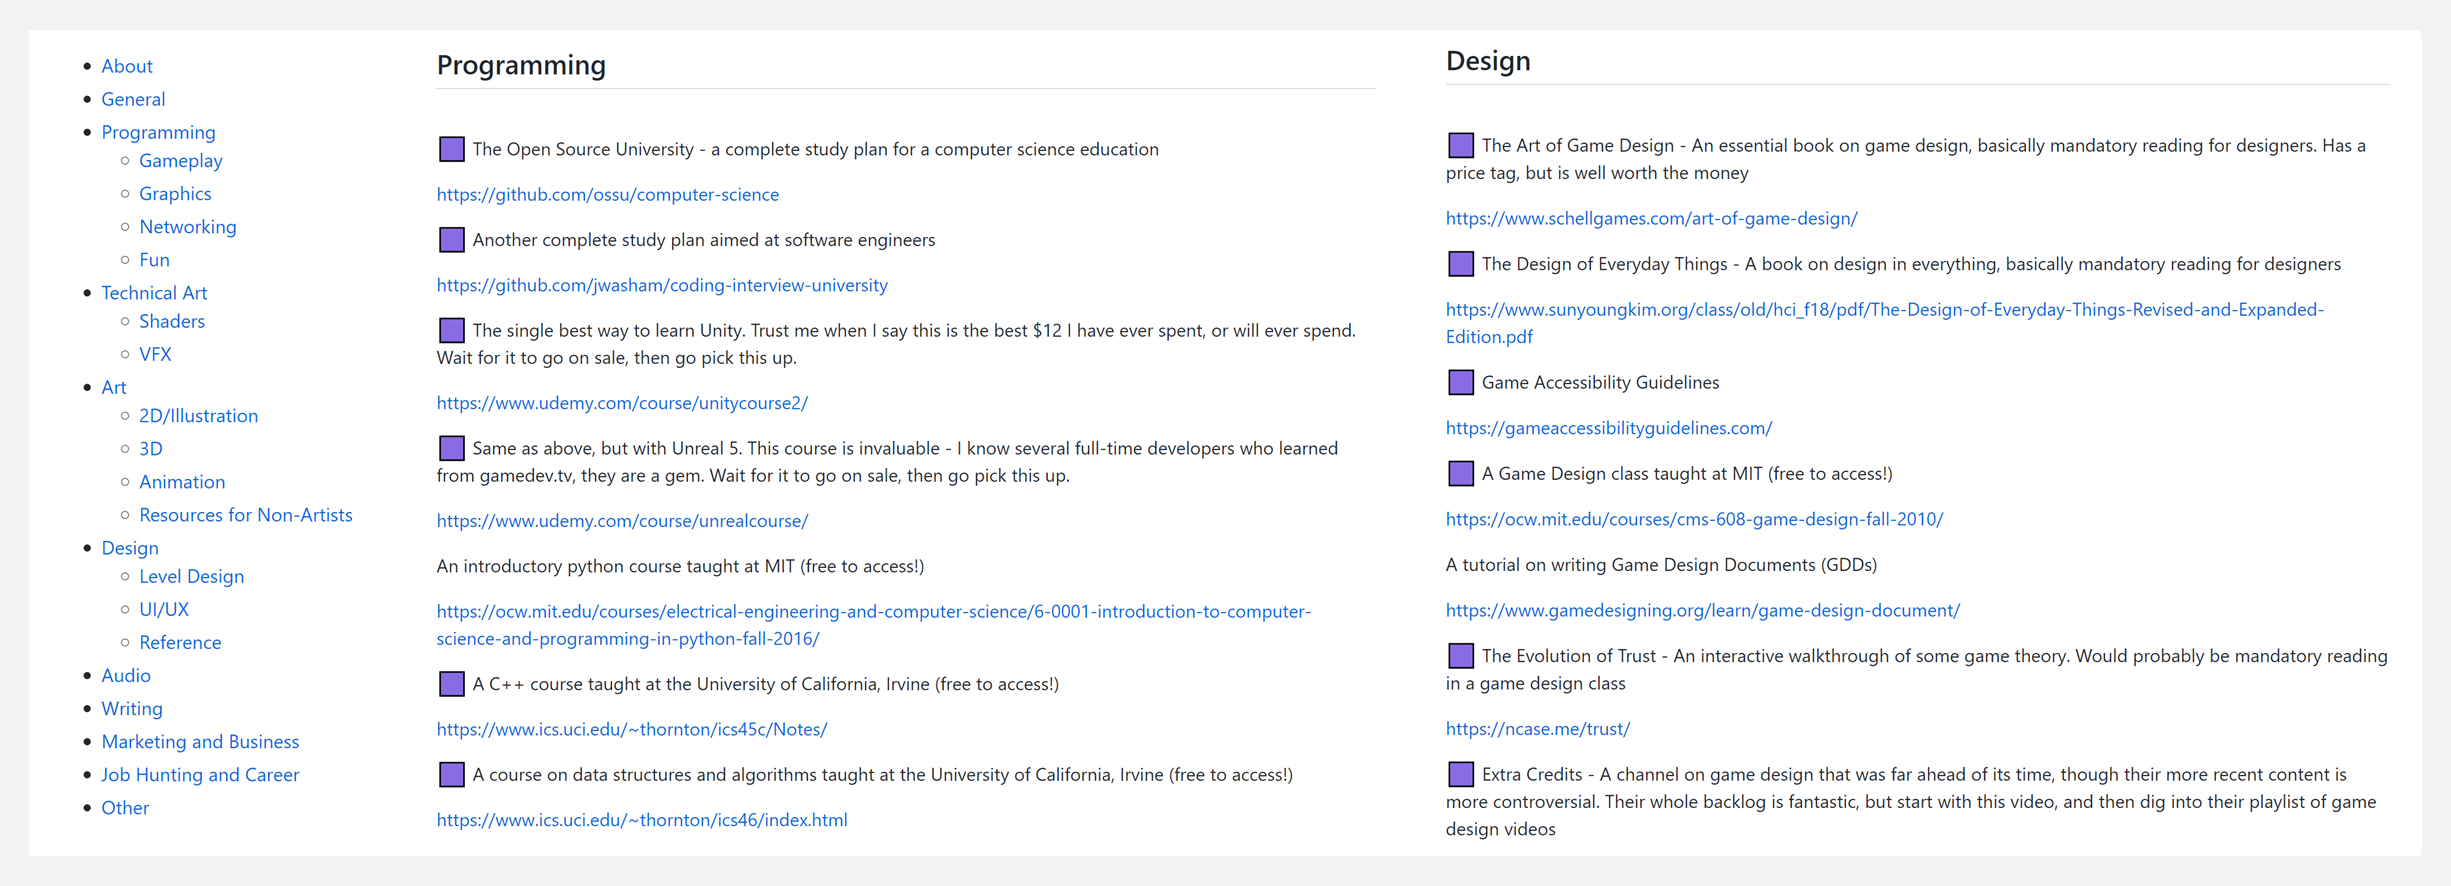Click purple square beside The Art of Game Design
Screen dimensions: 2451x886
tap(1461, 146)
